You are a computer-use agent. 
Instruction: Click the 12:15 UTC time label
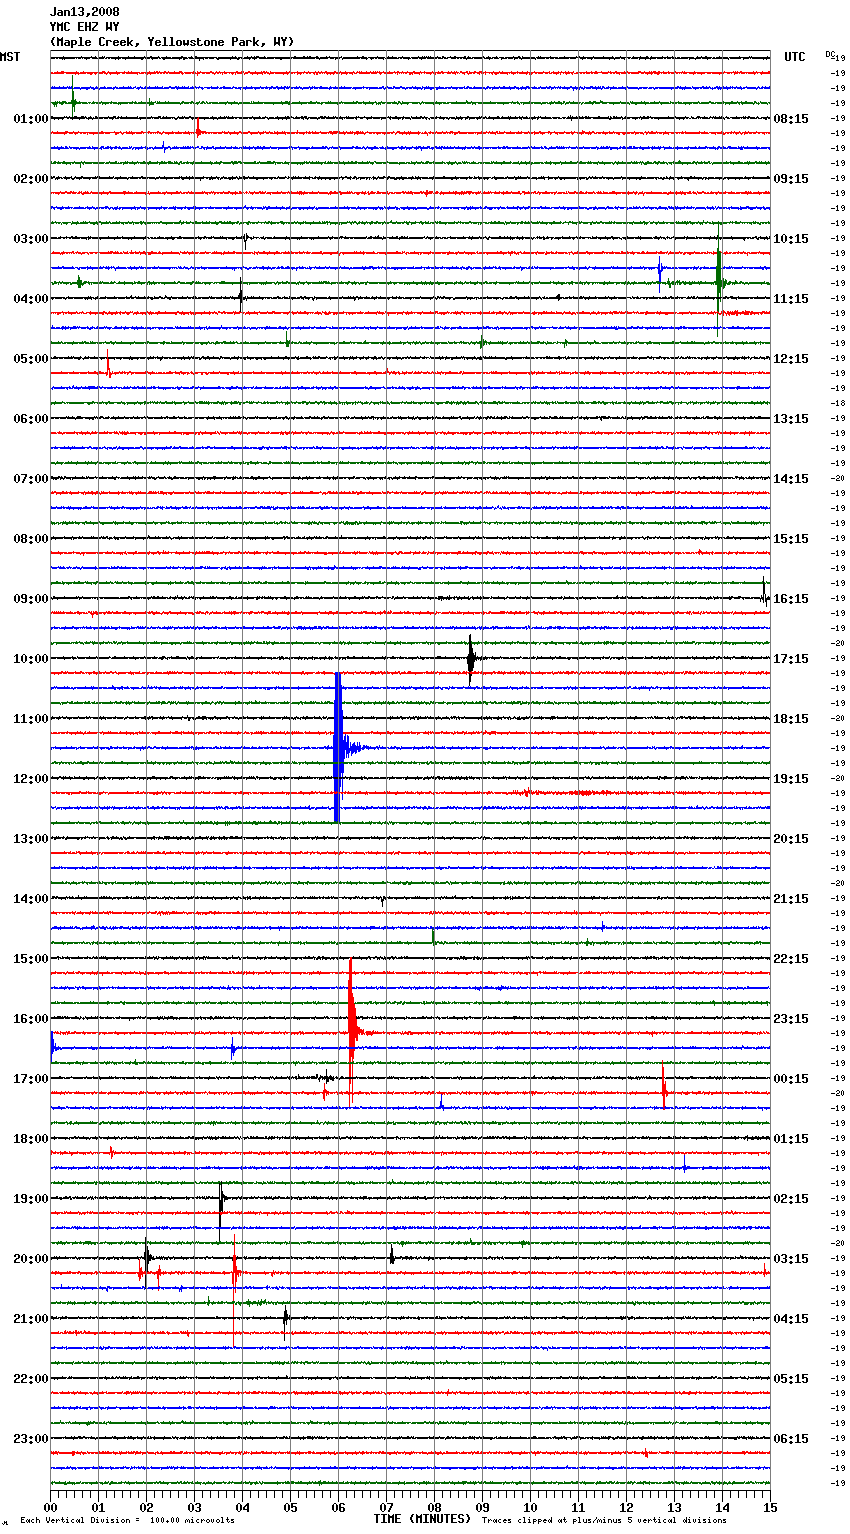(x=791, y=359)
